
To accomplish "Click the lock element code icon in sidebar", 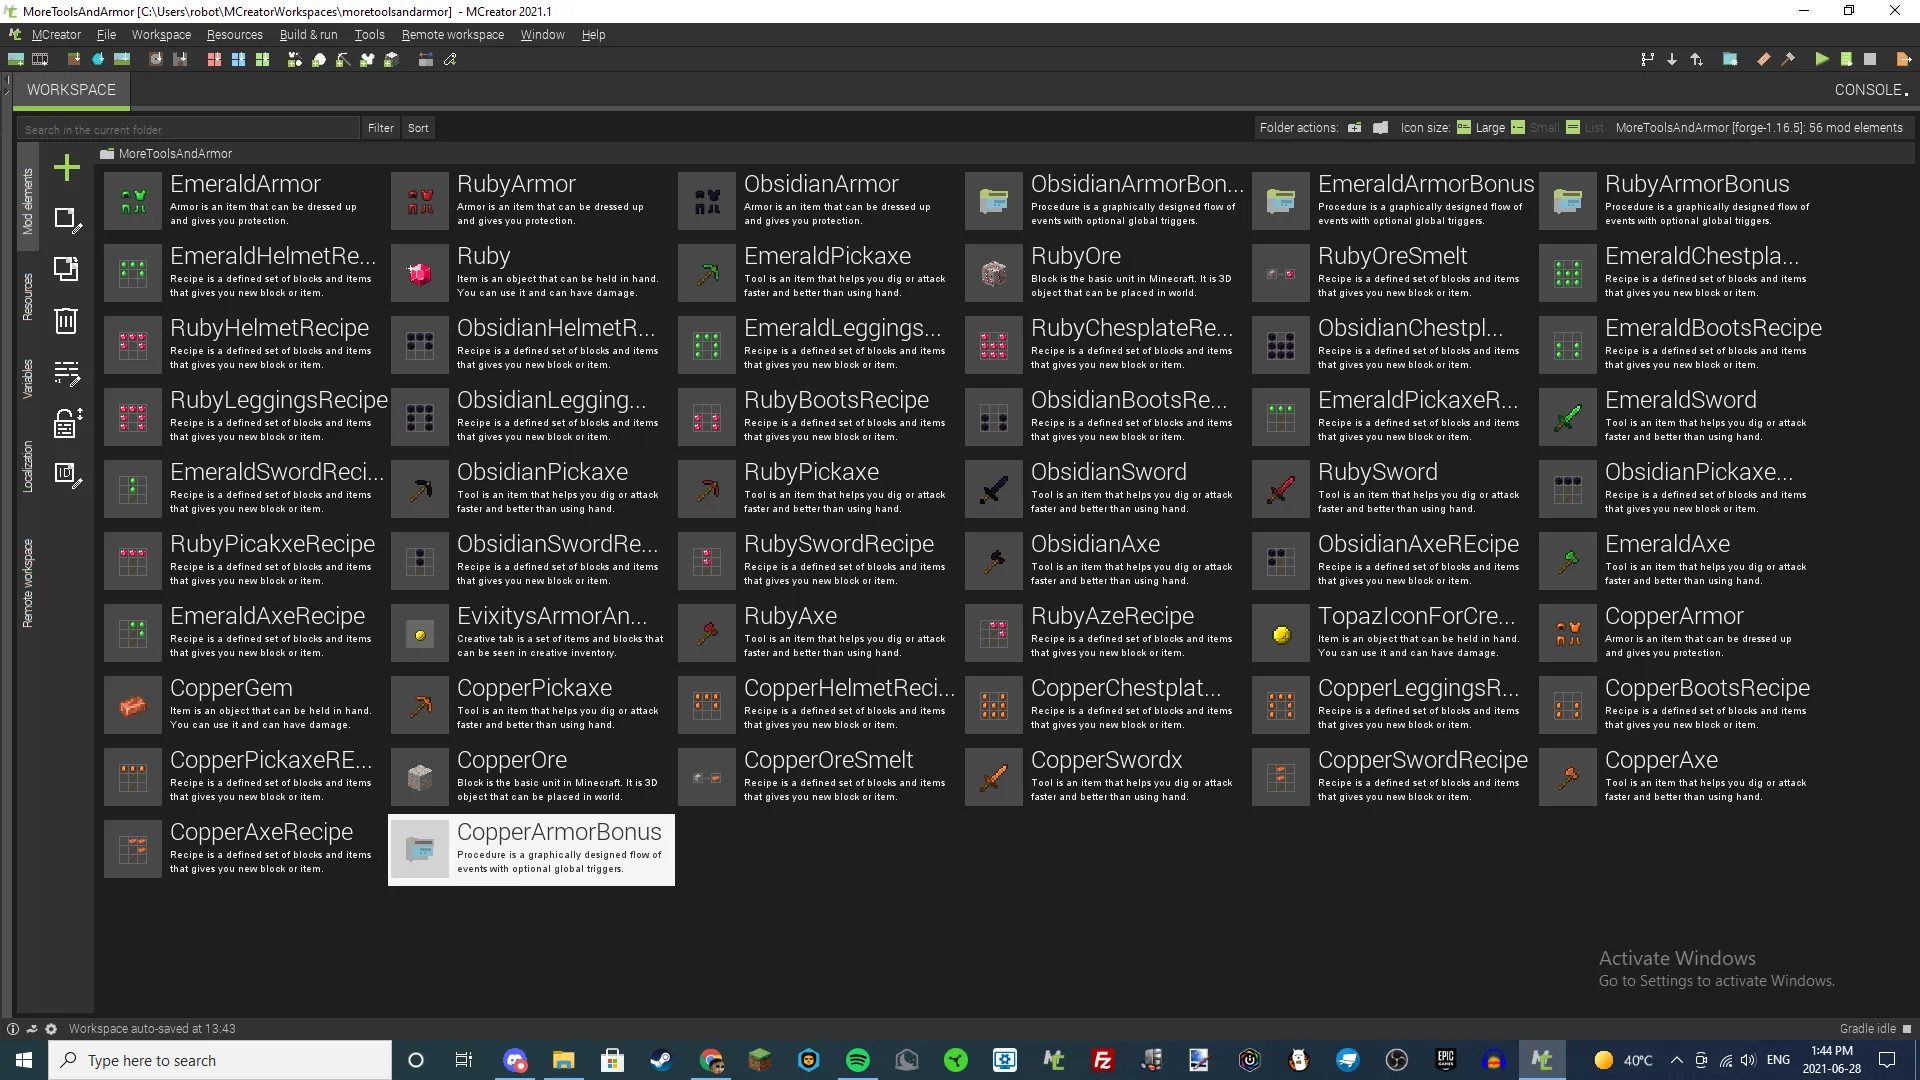I will tap(66, 424).
